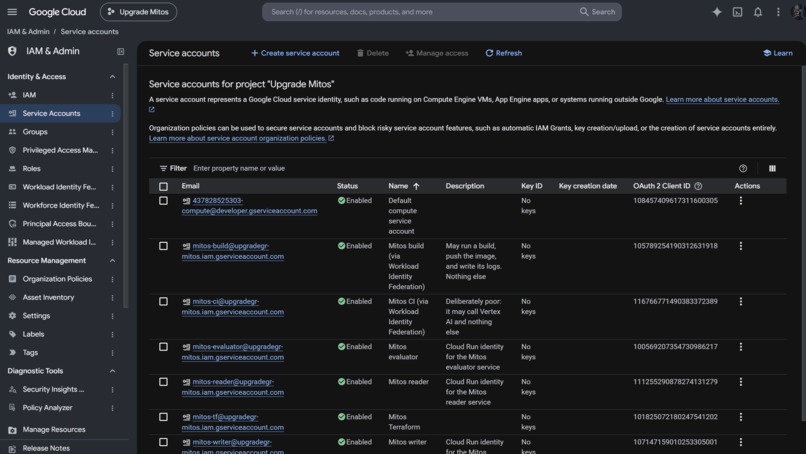Open the Gemini sparkle assistant icon
This screenshot has height=454, width=806.
point(717,12)
